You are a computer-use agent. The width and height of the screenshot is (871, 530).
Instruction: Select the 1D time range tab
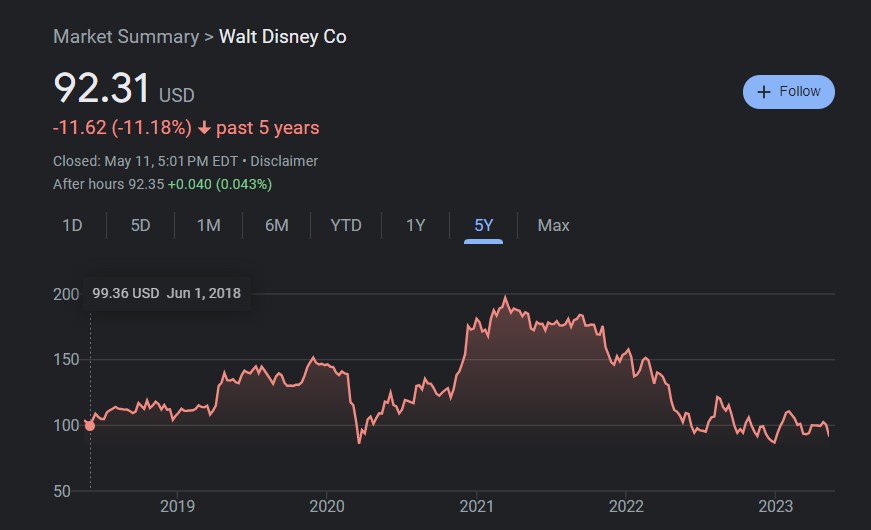tap(72, 225)
